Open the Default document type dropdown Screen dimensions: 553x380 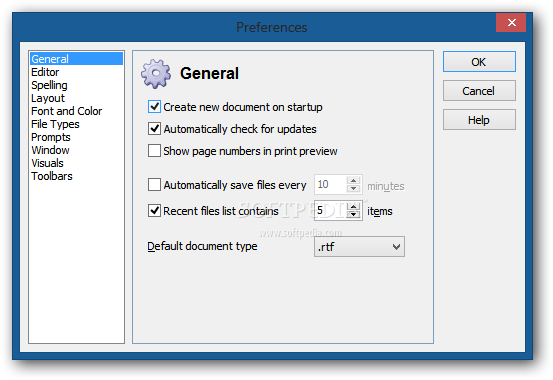pyautogui.click(x=359, y=247)
